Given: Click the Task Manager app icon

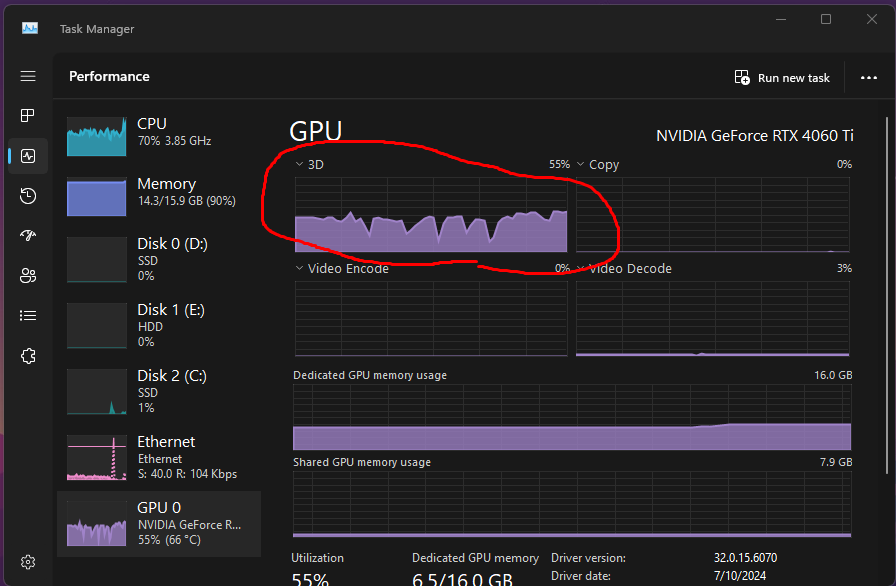Looking at the screenshot, I should click(30, 28).
